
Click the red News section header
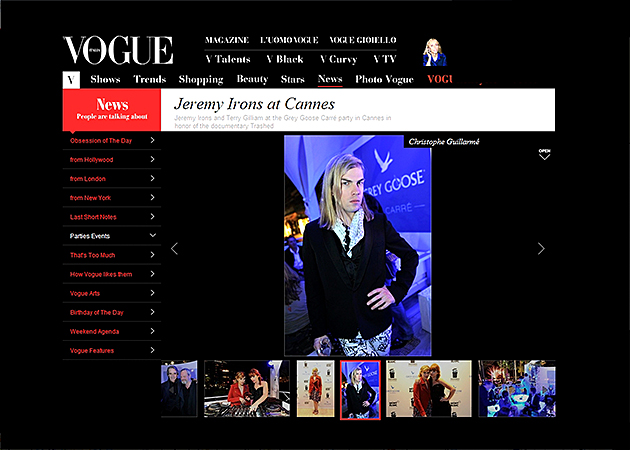click(111, 110)
